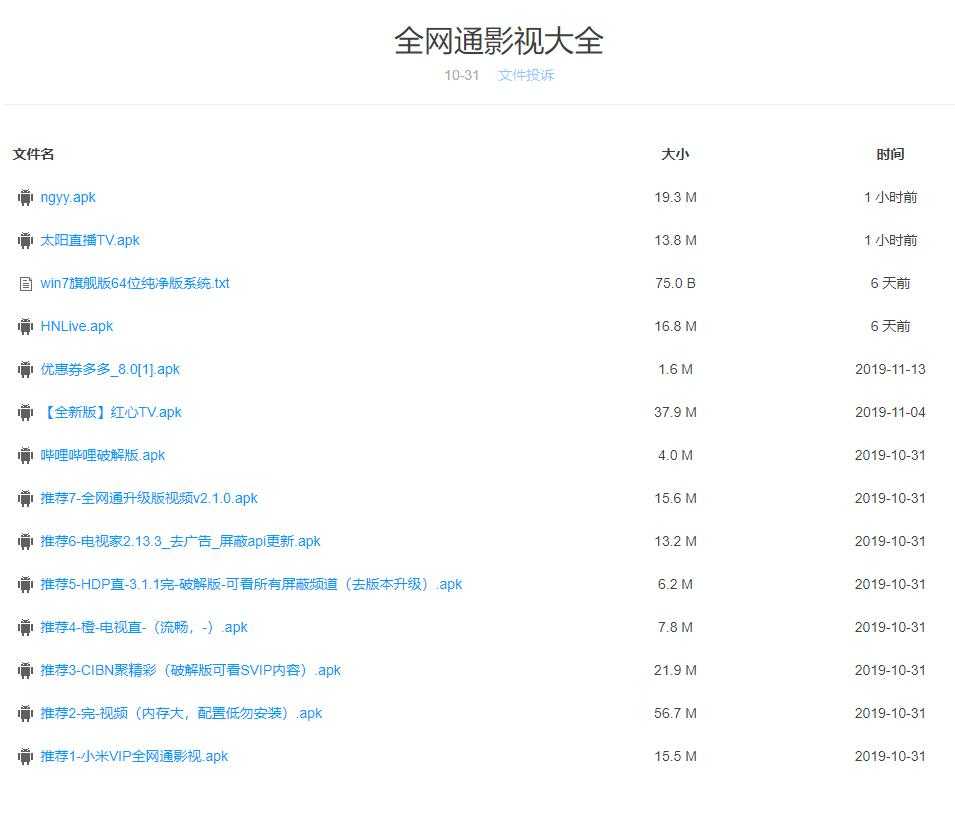Click the 2019-11-04 date
This screenshot has height=818, width=955.
coord(890,412)
